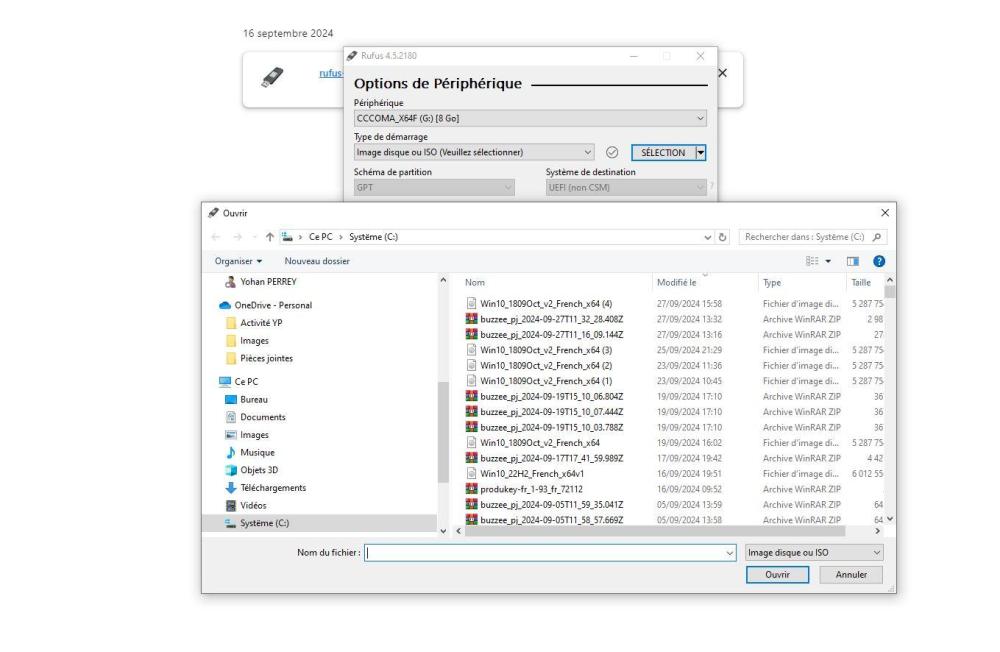Open the SÉLECTION button's dropdown arrow
Screen dimensions: 1000x652
point(701,152)
